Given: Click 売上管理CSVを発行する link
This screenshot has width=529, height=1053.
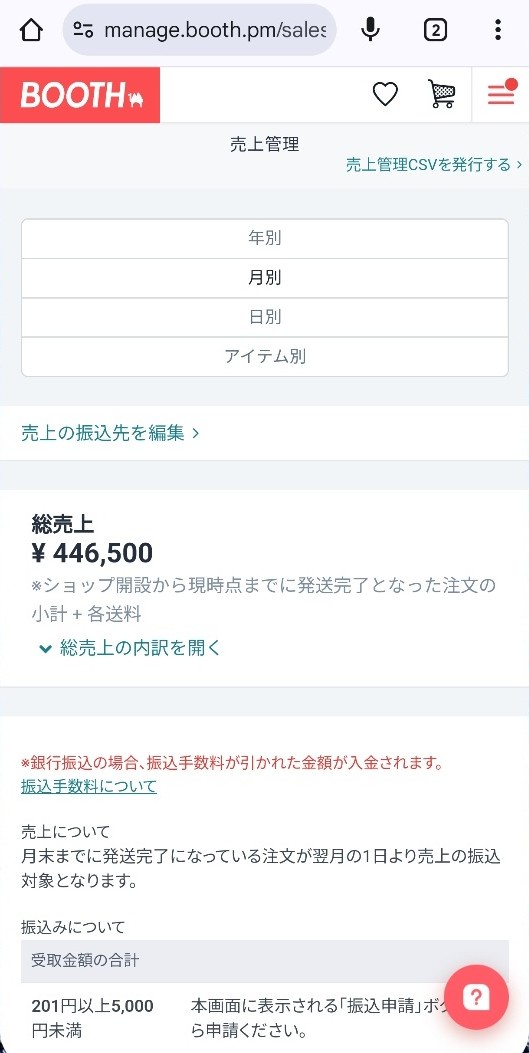Looking at the screenshot, I should point(434,165).
